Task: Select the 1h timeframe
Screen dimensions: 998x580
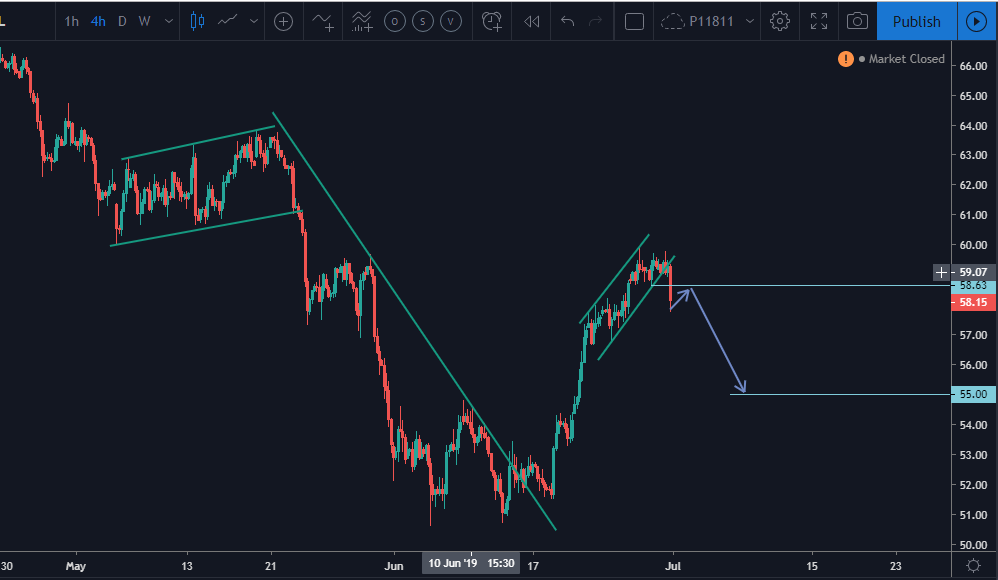Action: pyautogui.click(x=71, y=21)
